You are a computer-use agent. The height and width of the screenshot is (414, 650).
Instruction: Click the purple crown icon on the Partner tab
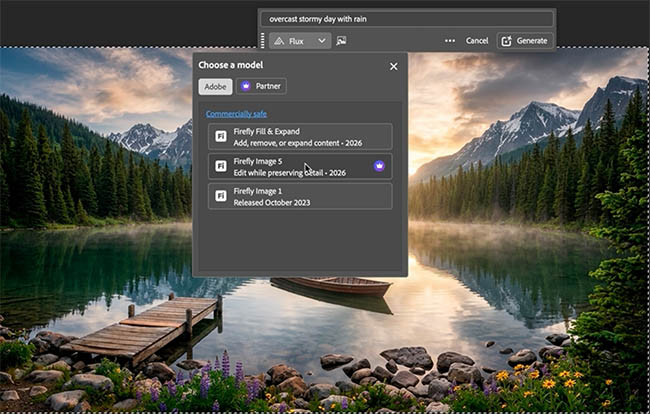pos(246,86)
